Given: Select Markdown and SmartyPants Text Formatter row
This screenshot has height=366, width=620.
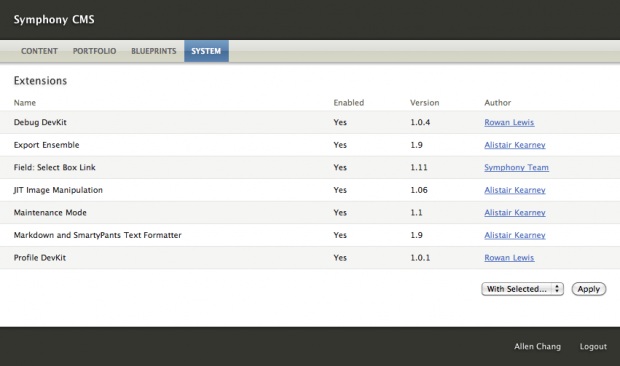Looking at the screenshot, I should pos(310,235).
